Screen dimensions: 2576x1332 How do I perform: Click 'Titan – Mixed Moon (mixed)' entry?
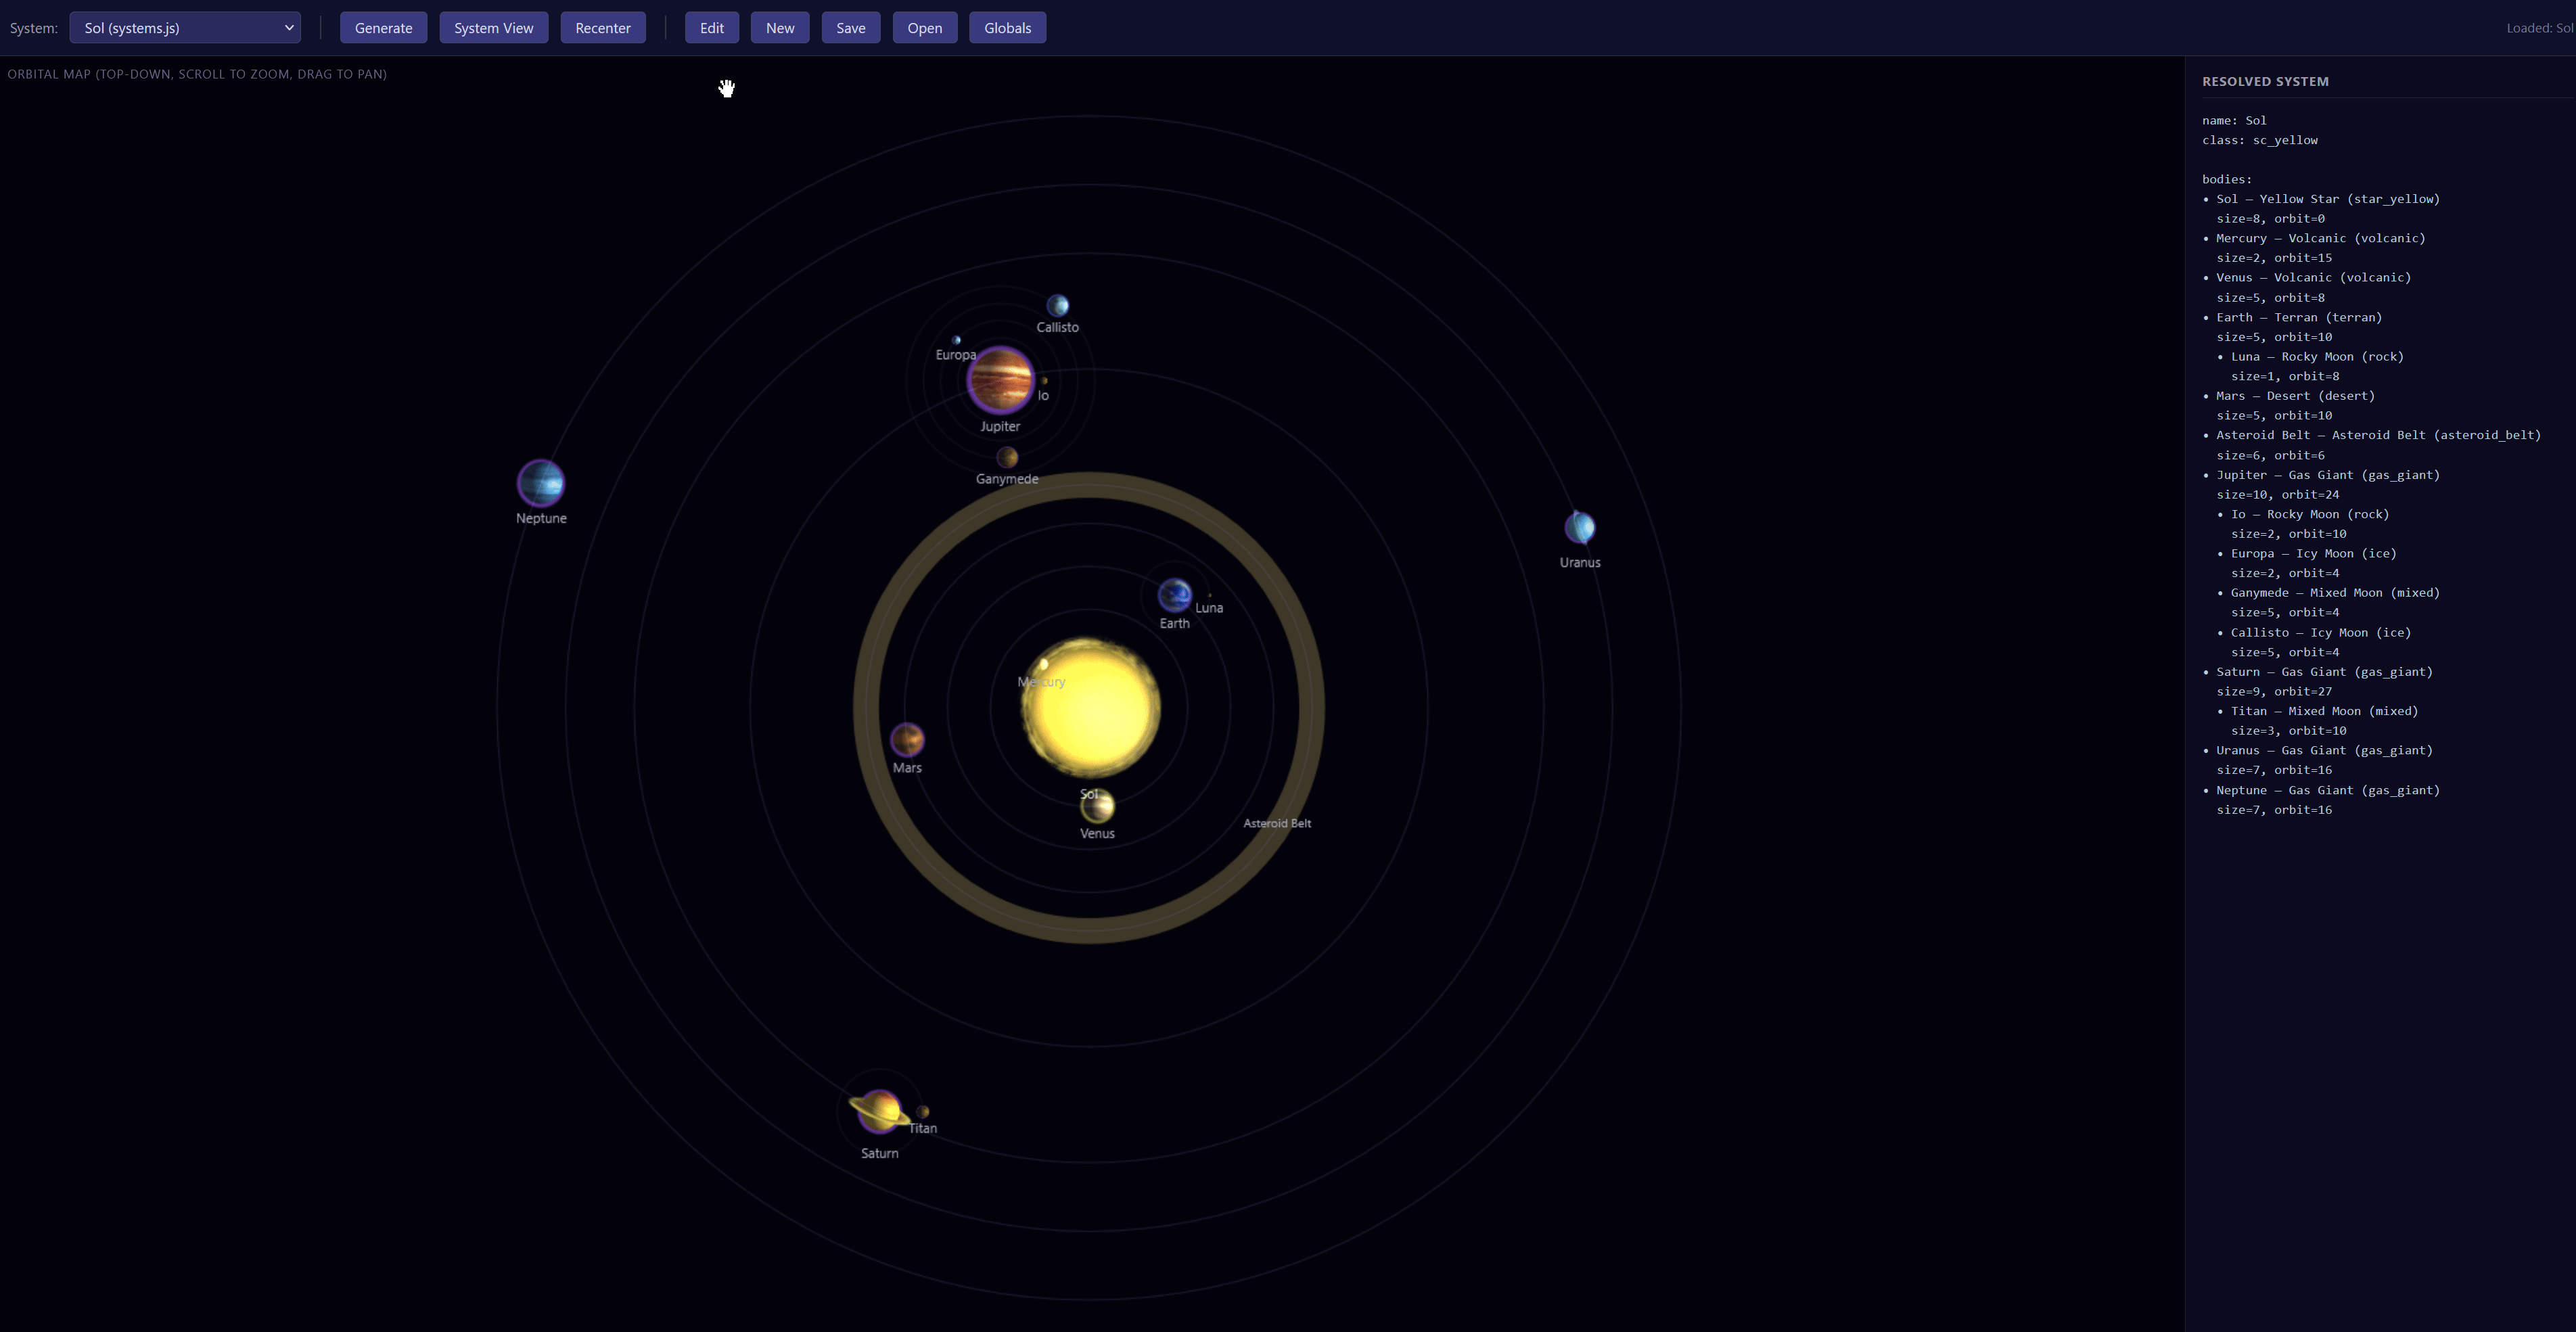click(x=2324, y=711)
